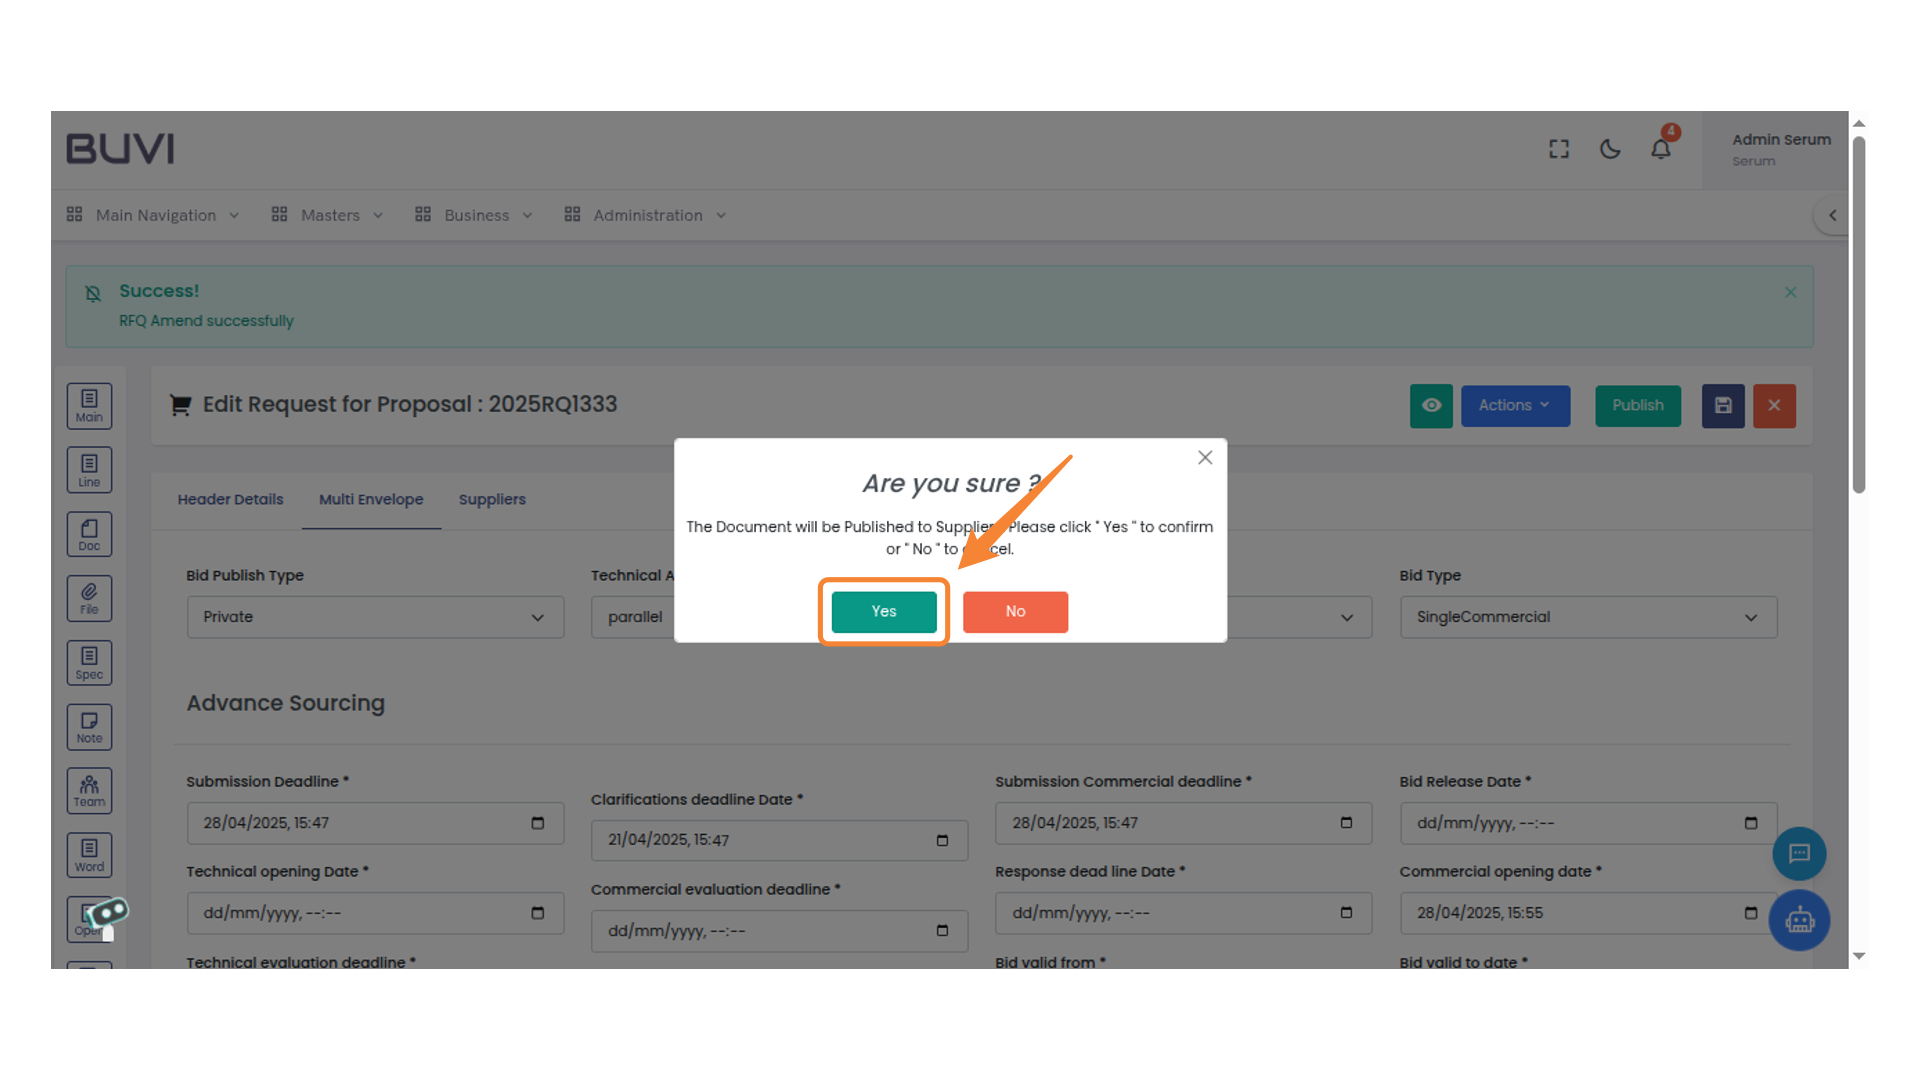The image size is (1920, 1080).
Task: Open the Submission Deadline date picker
Action: pyautogui.click(x=537, y=823)
